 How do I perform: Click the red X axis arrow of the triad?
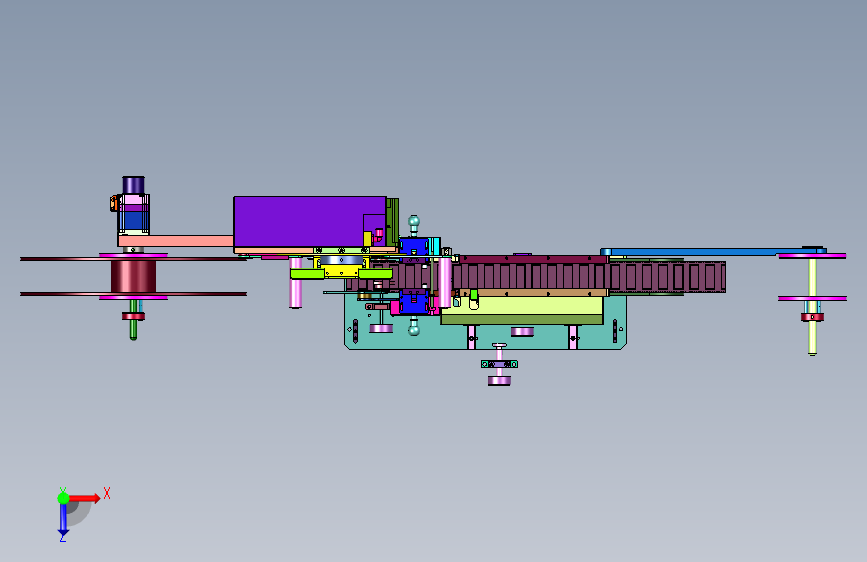coord(85,498)
